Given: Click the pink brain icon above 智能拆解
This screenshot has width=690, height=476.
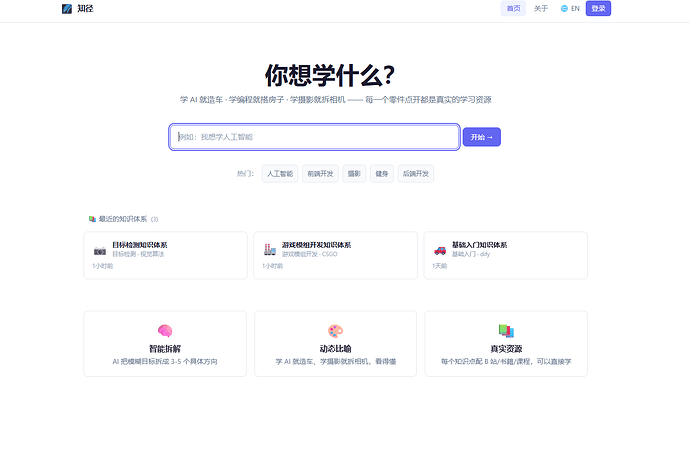Looking at the screenshot, I should point(165,331).
